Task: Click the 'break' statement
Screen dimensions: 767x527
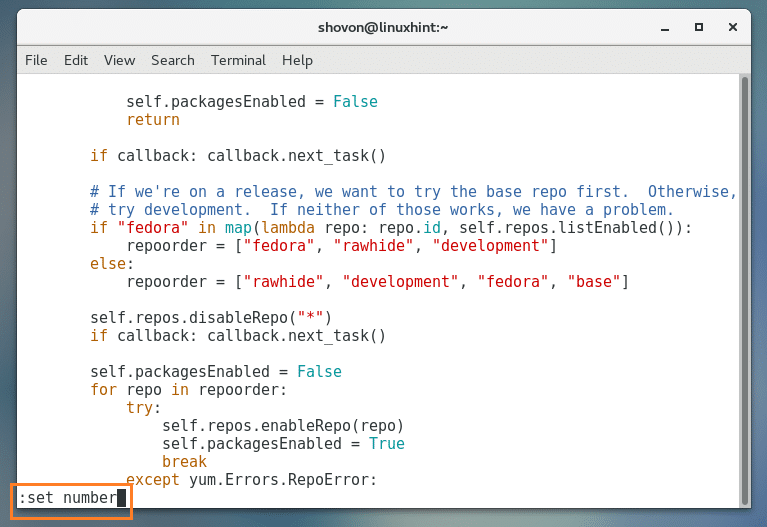Action: click(184, 462)
